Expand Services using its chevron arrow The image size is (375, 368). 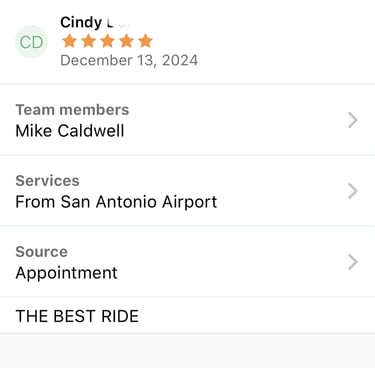(353, 191)
